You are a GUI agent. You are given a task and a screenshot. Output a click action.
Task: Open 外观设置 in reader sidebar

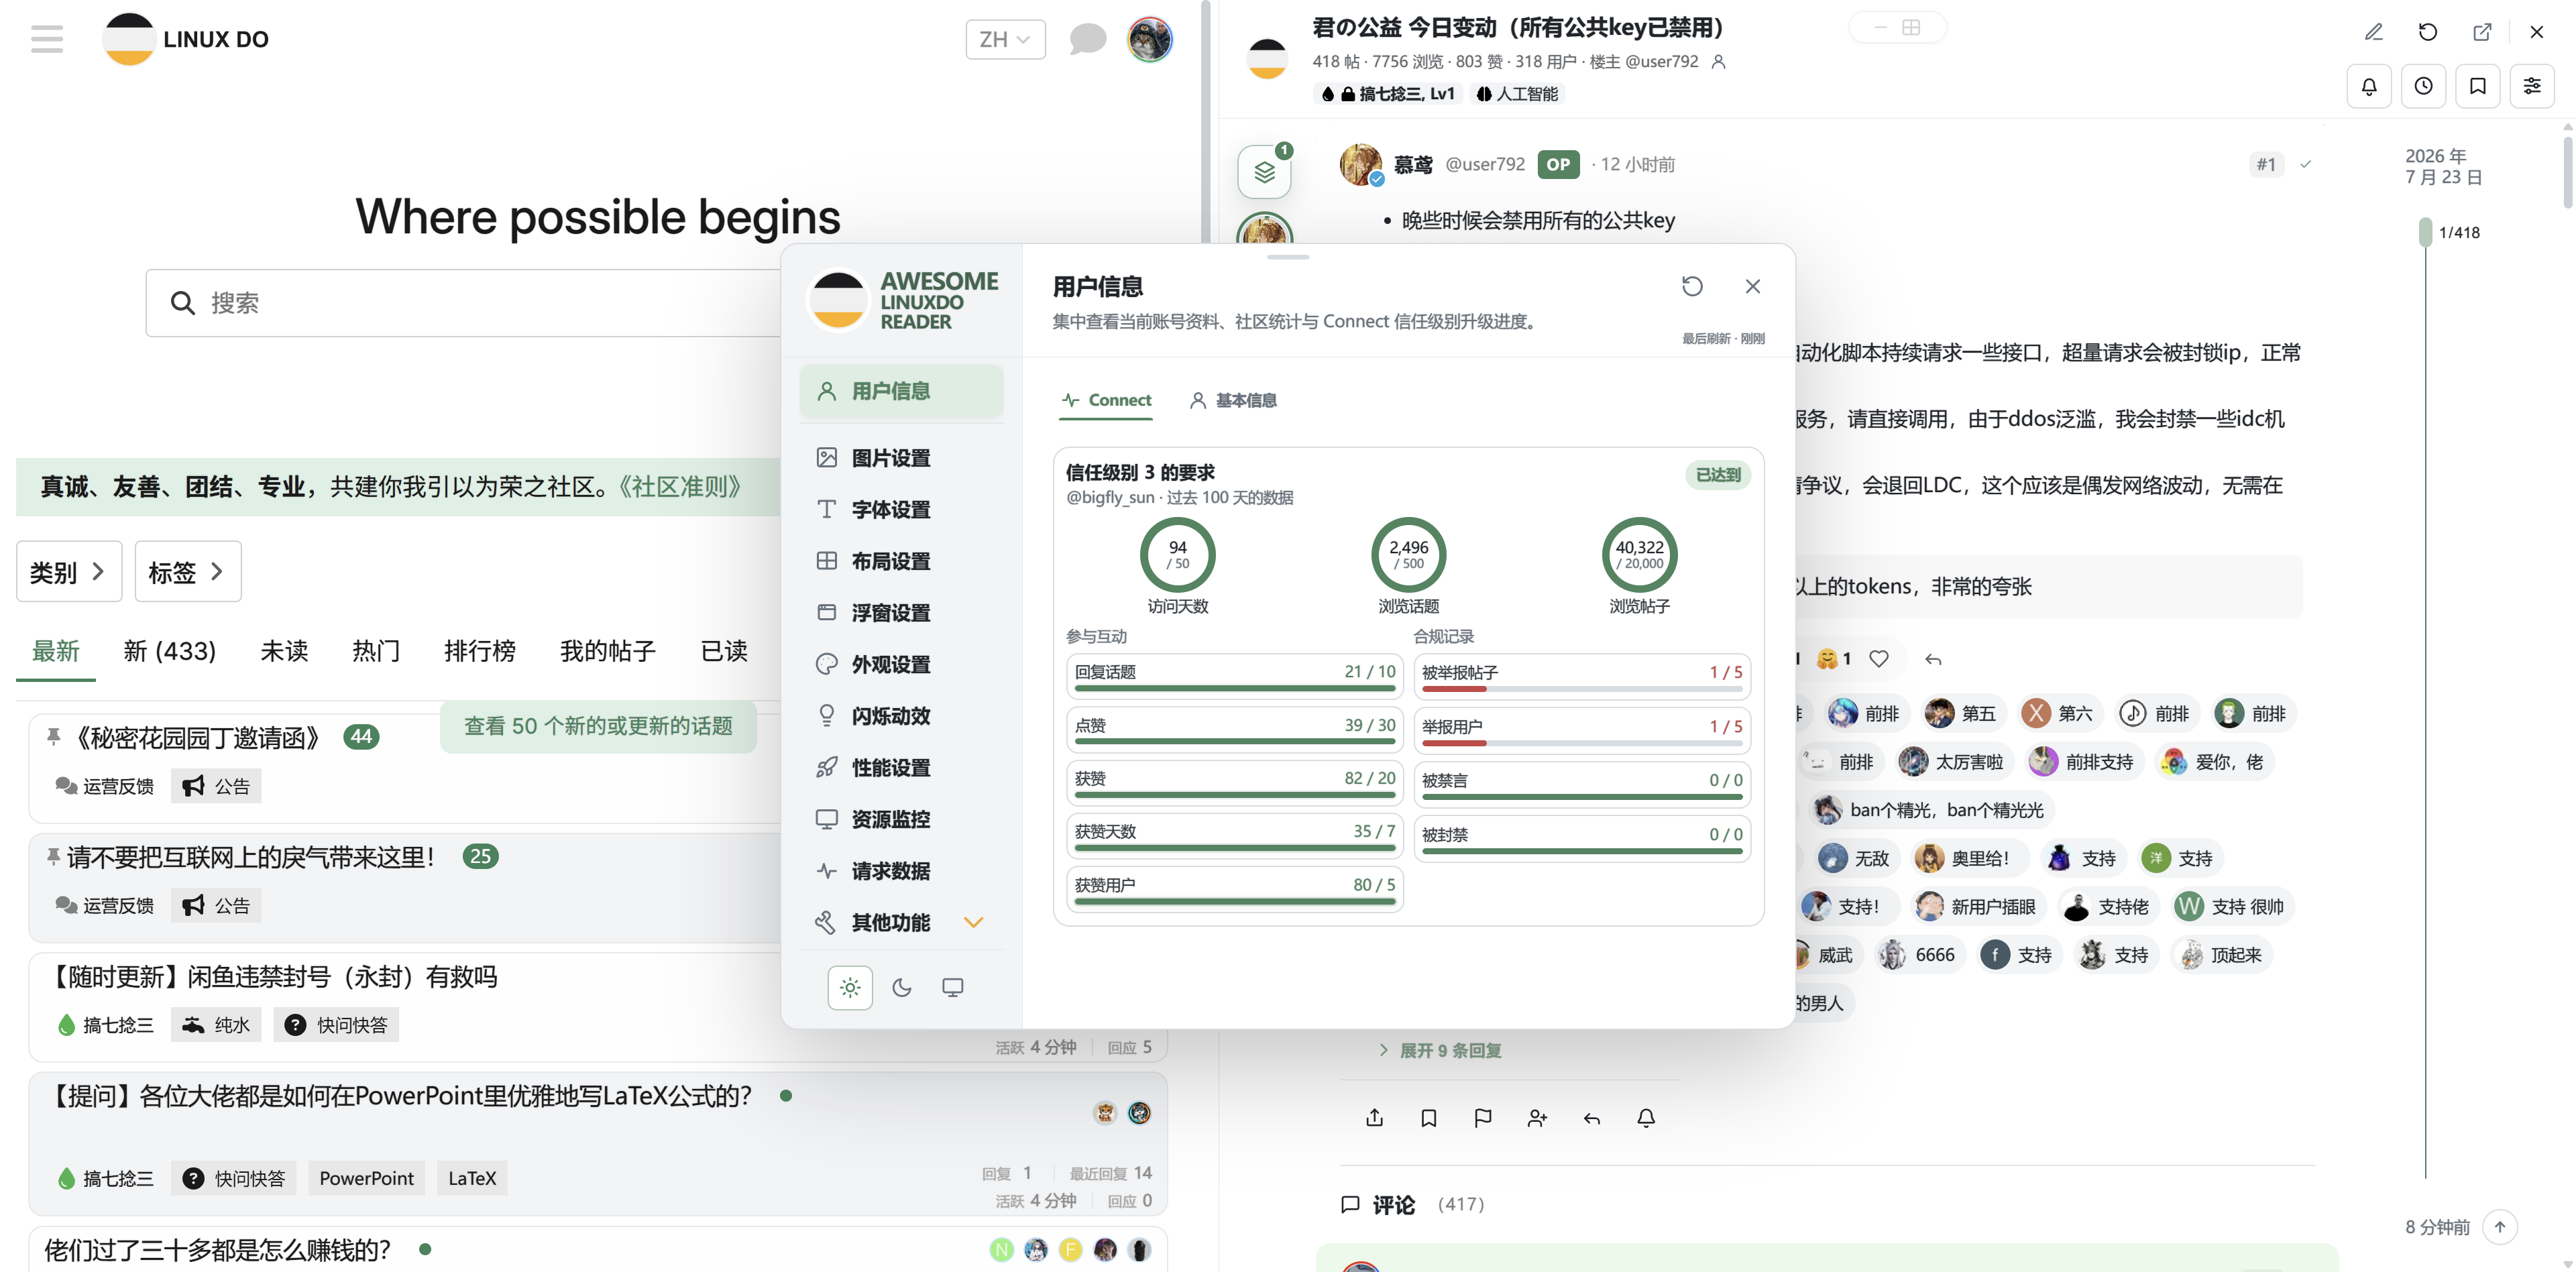point(901,665)
